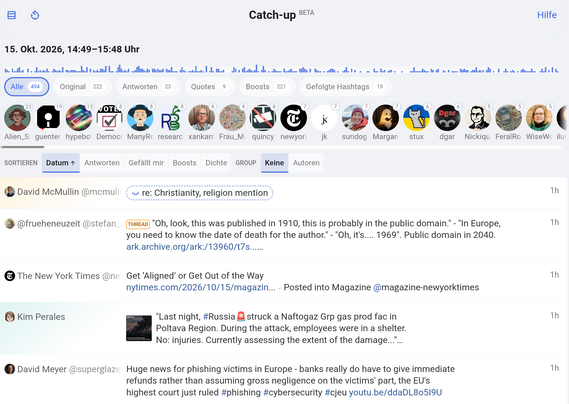Screen dimensions: 569x404
Task: Select the Quotes 9 filter
Action: click(x=210, y=87)
